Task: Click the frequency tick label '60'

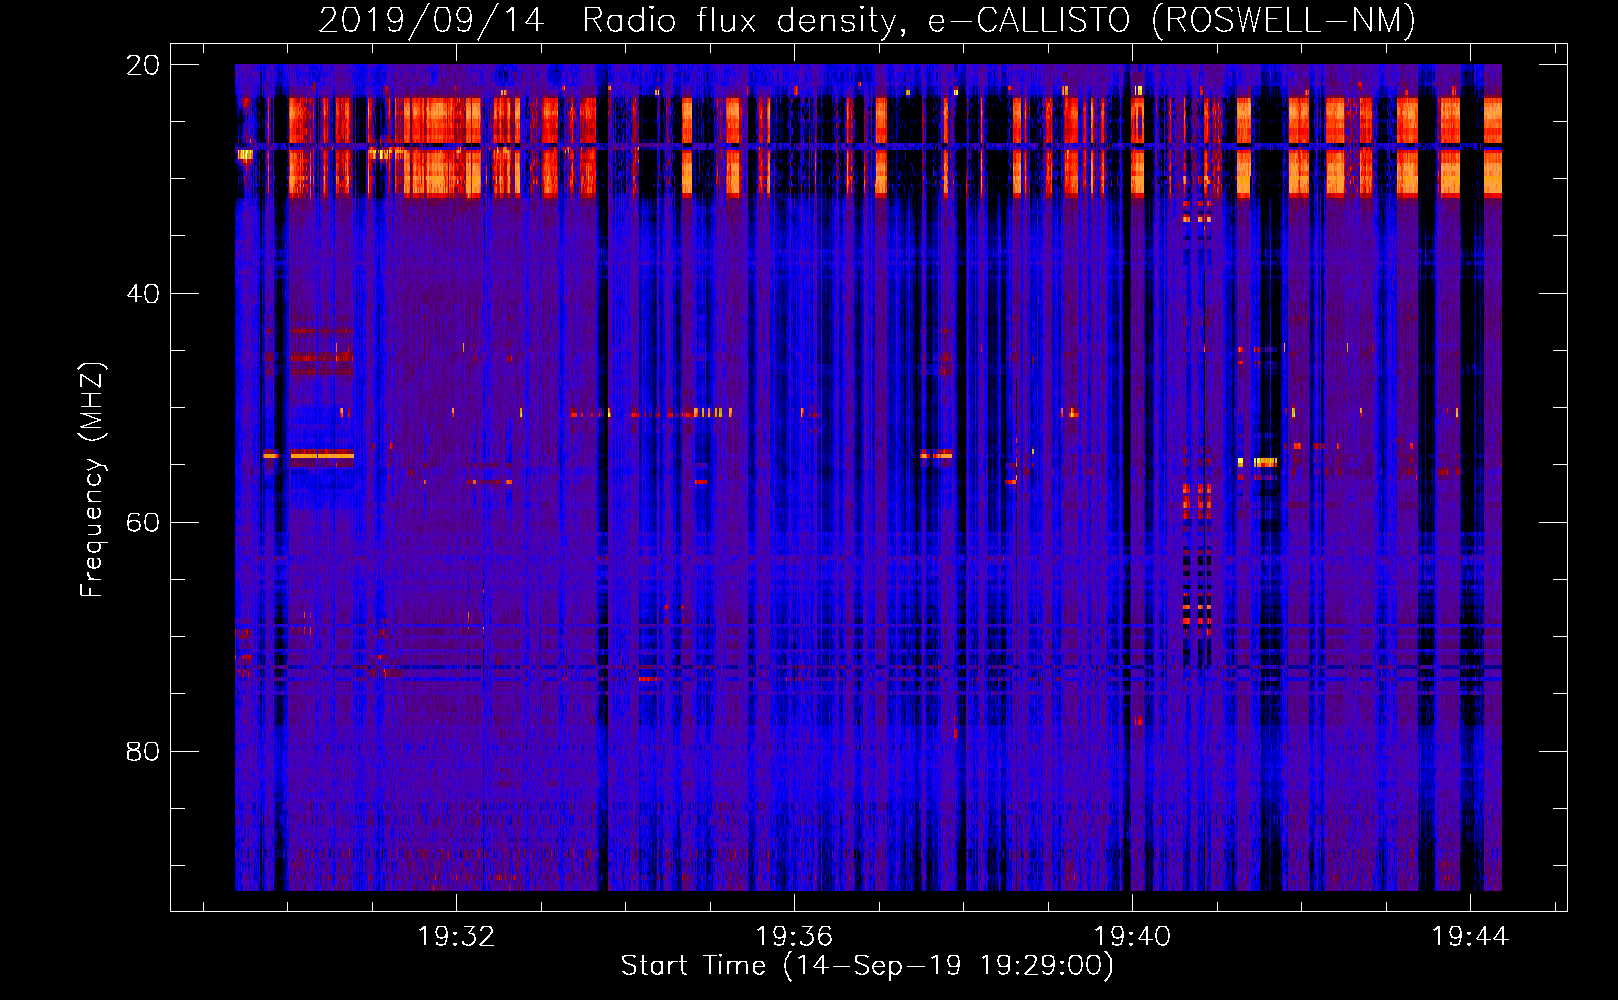Action: click(143, 523)
